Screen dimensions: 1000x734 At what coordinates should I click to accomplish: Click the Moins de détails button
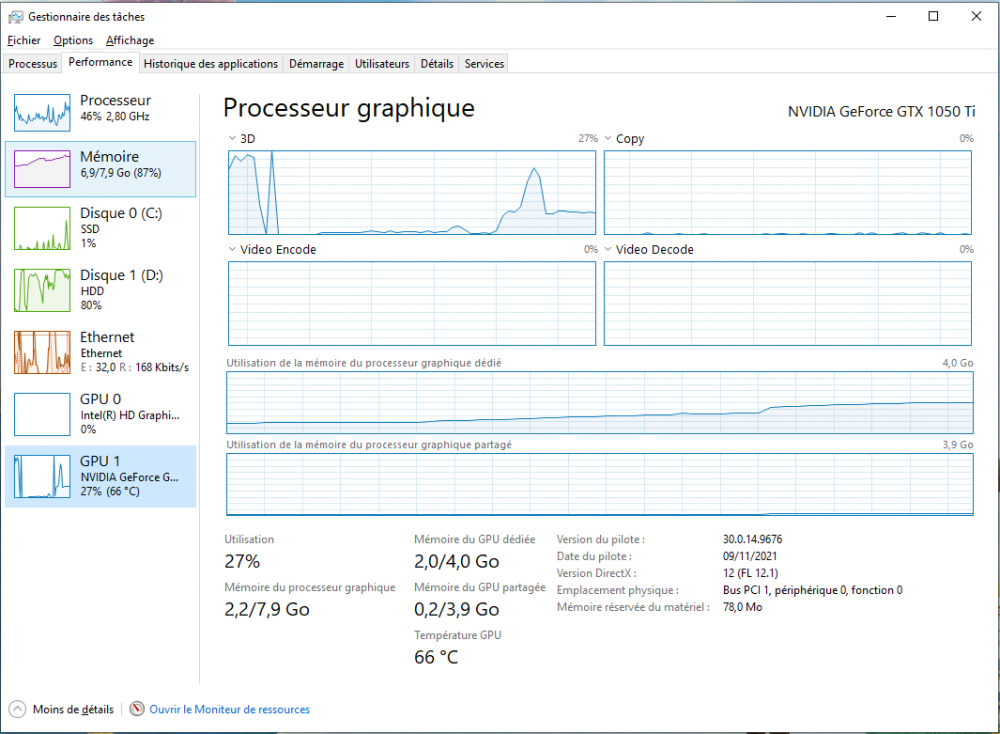pos(72,710)
